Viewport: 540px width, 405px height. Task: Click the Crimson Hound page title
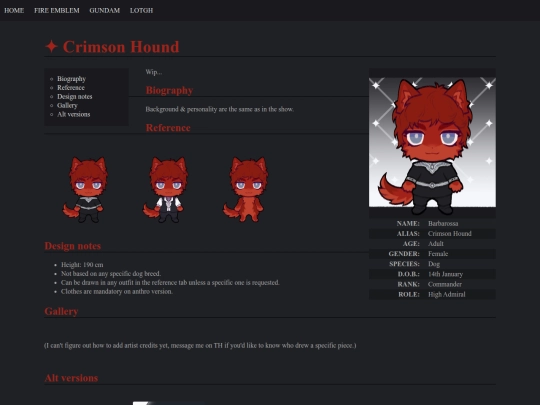[121, 47]
